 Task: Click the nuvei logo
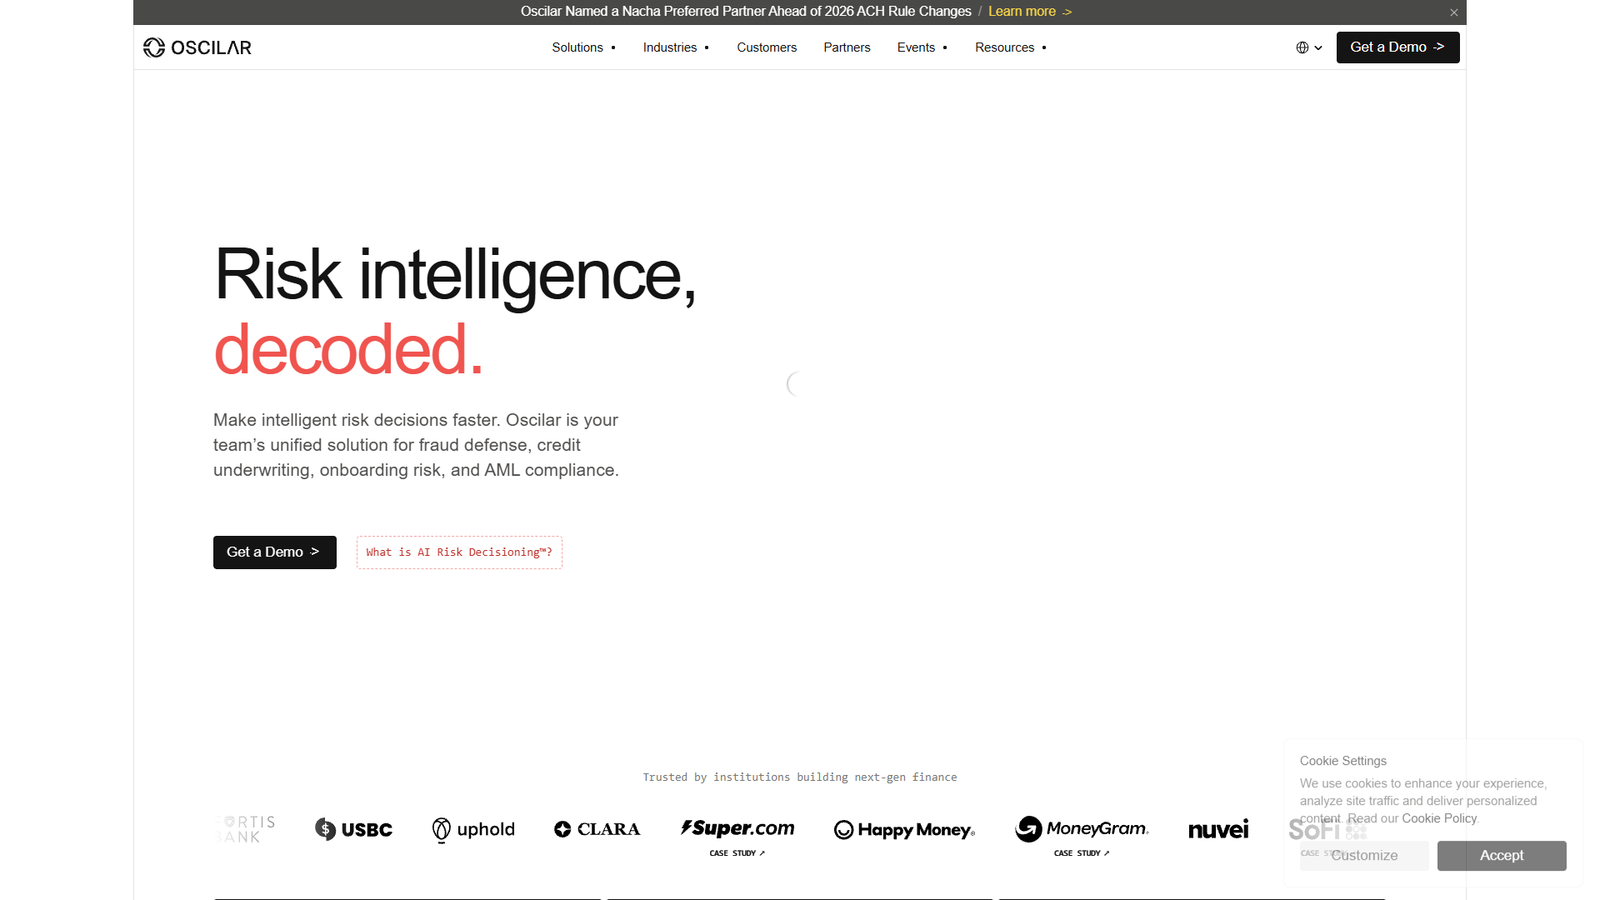(x=1218, y=830)
